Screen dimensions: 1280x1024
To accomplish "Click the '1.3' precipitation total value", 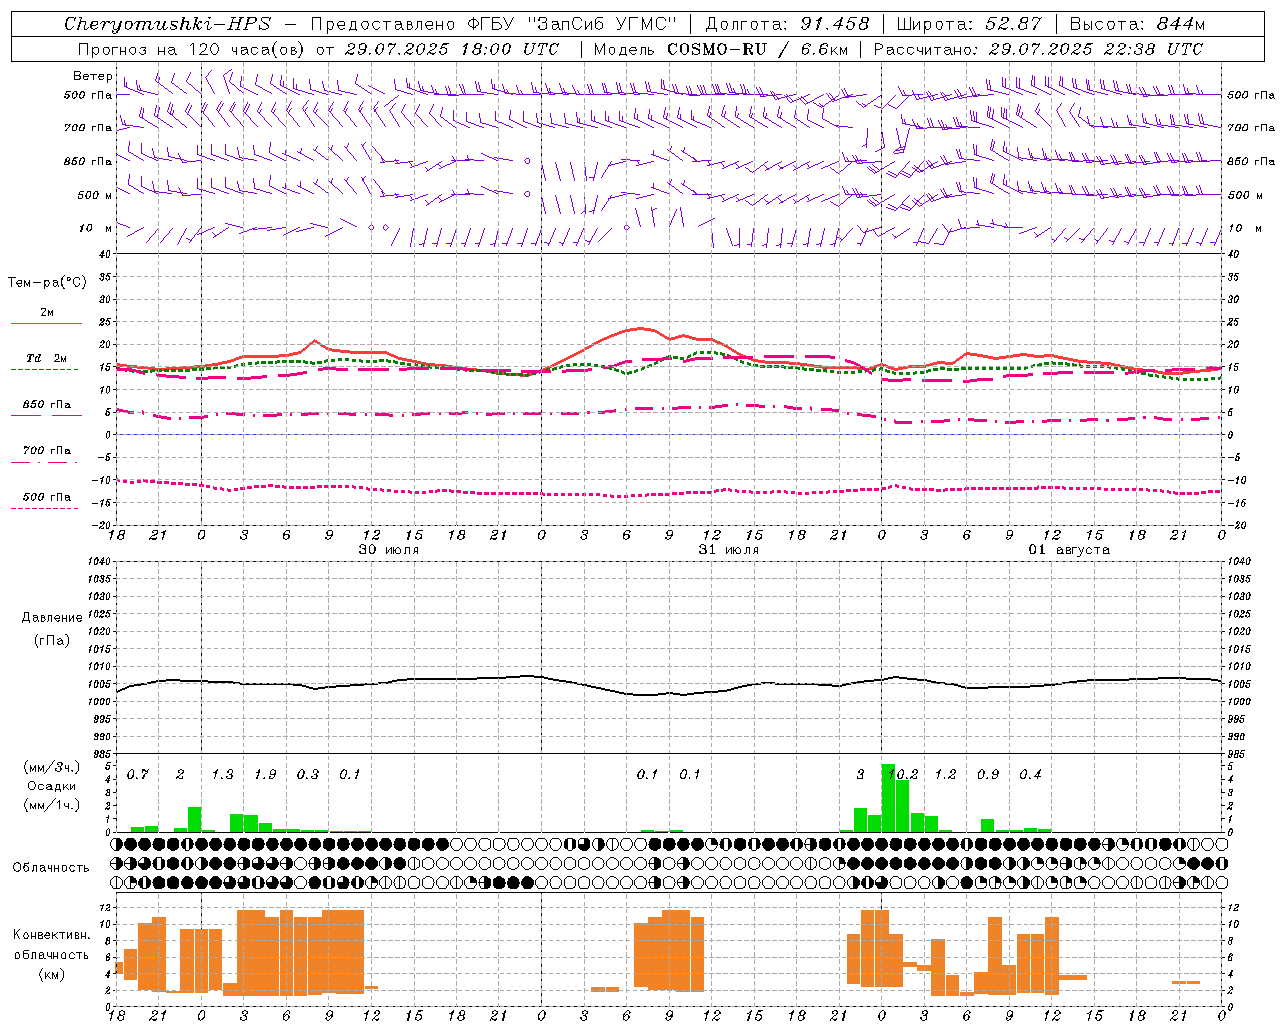I will [222, 775].
